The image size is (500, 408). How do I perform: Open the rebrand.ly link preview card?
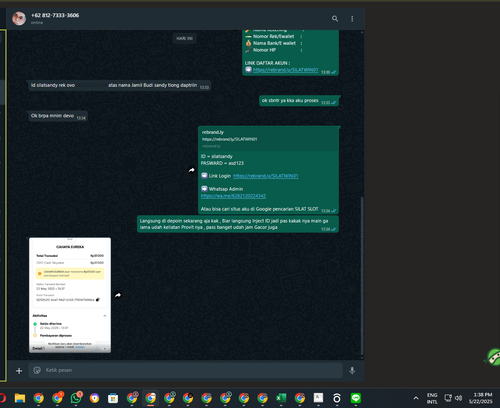(x=269, y=139)
